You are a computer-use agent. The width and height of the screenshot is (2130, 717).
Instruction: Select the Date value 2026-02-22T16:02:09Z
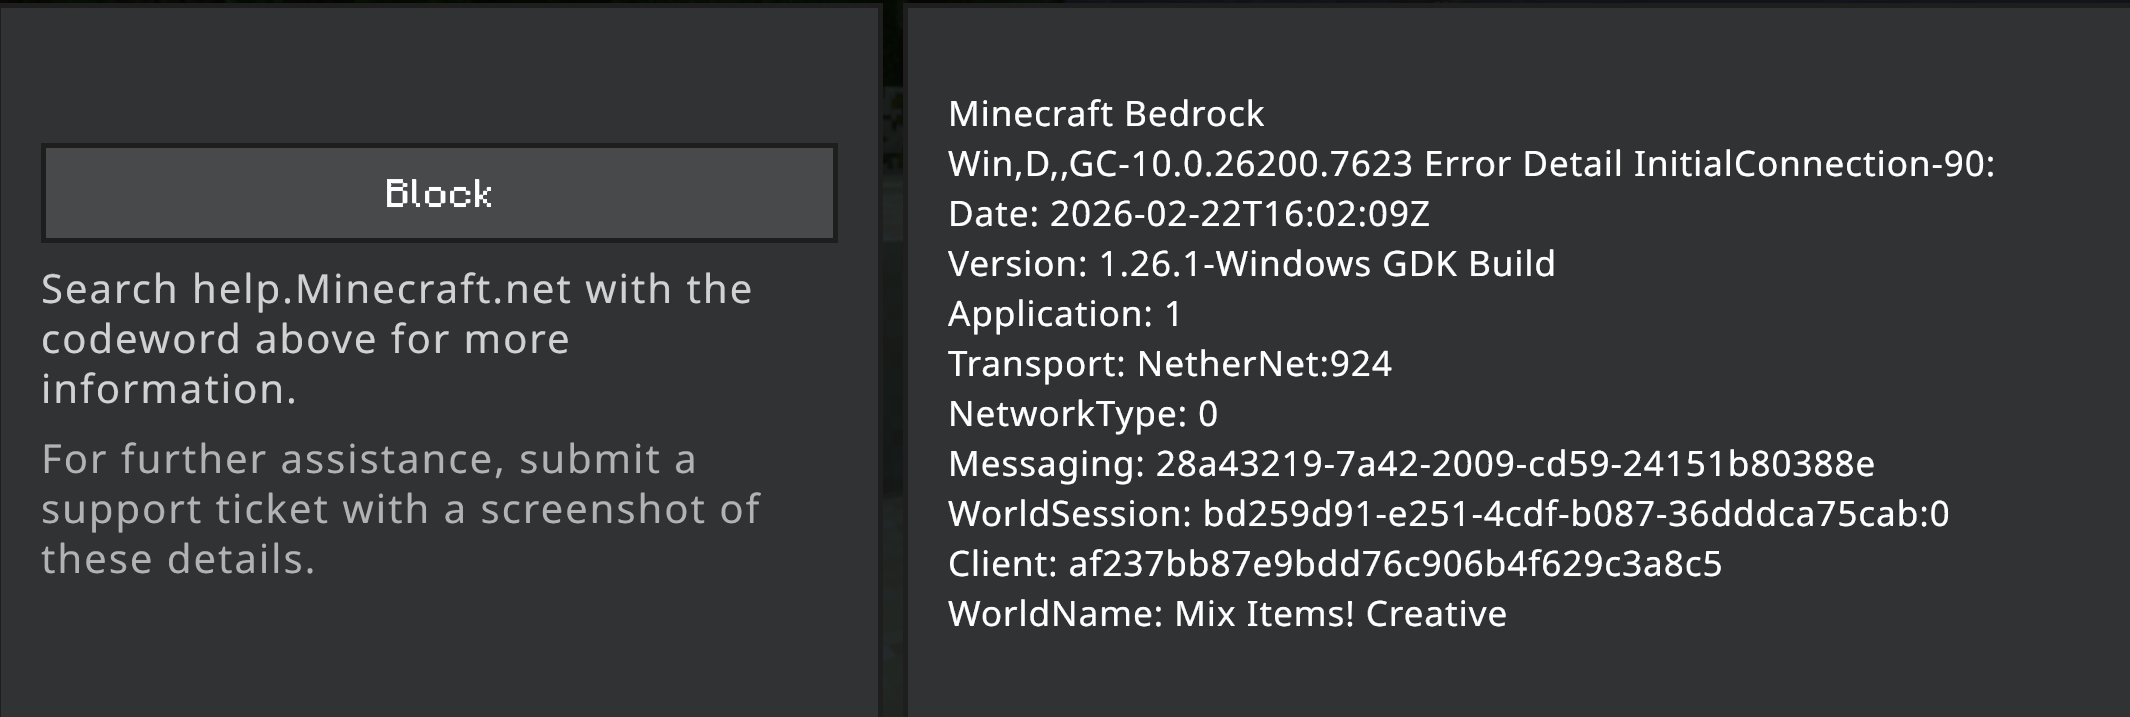pos(1240,215)
